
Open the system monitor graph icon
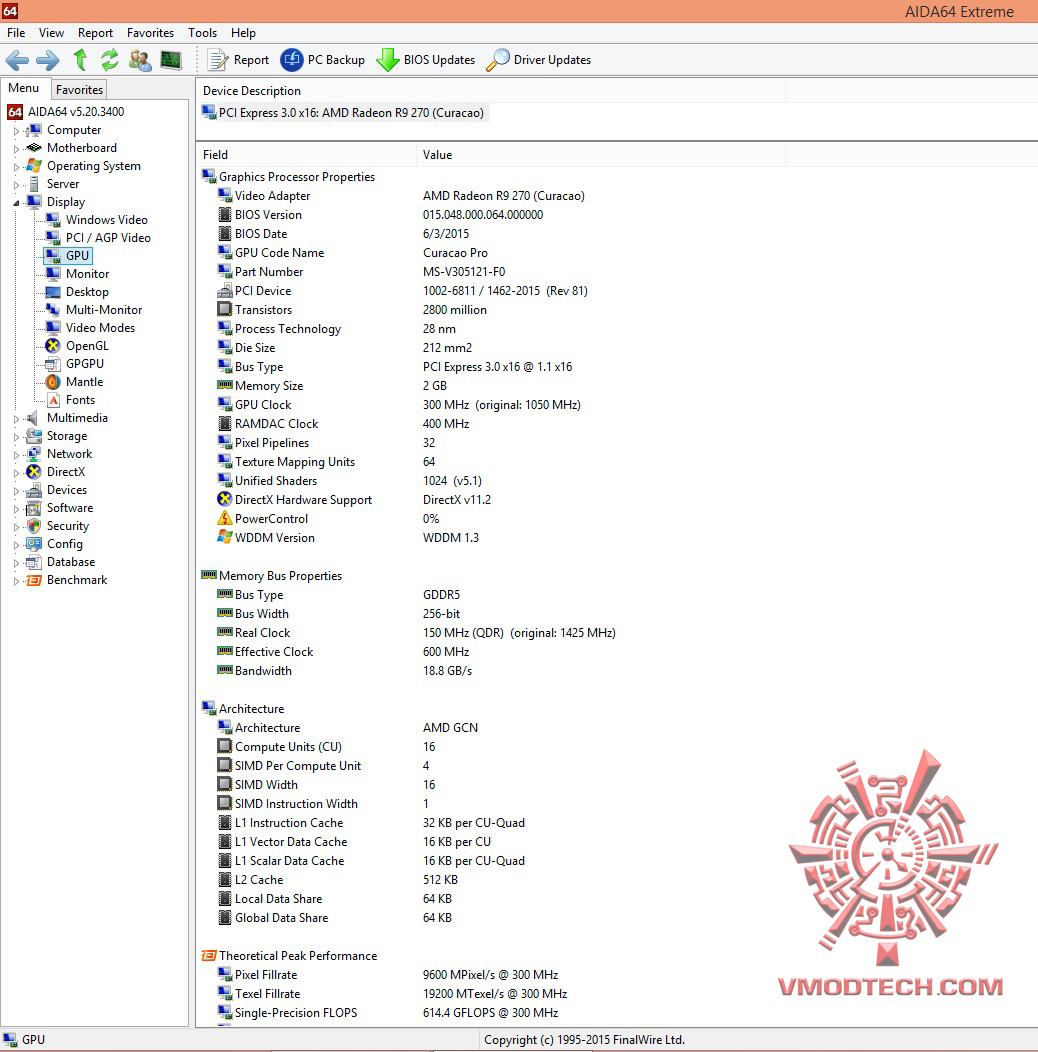[x=171, y=60]
